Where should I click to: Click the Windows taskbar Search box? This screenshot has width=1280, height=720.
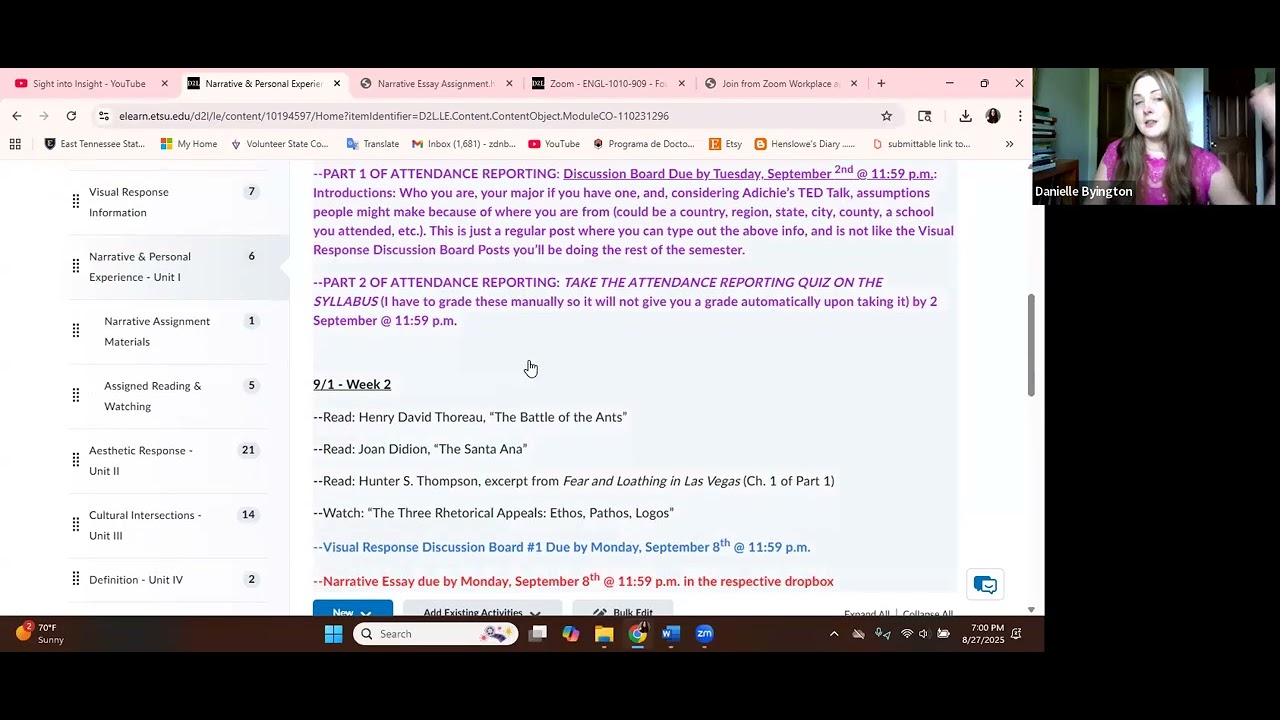pyautogui.click(x=435, y=634)
